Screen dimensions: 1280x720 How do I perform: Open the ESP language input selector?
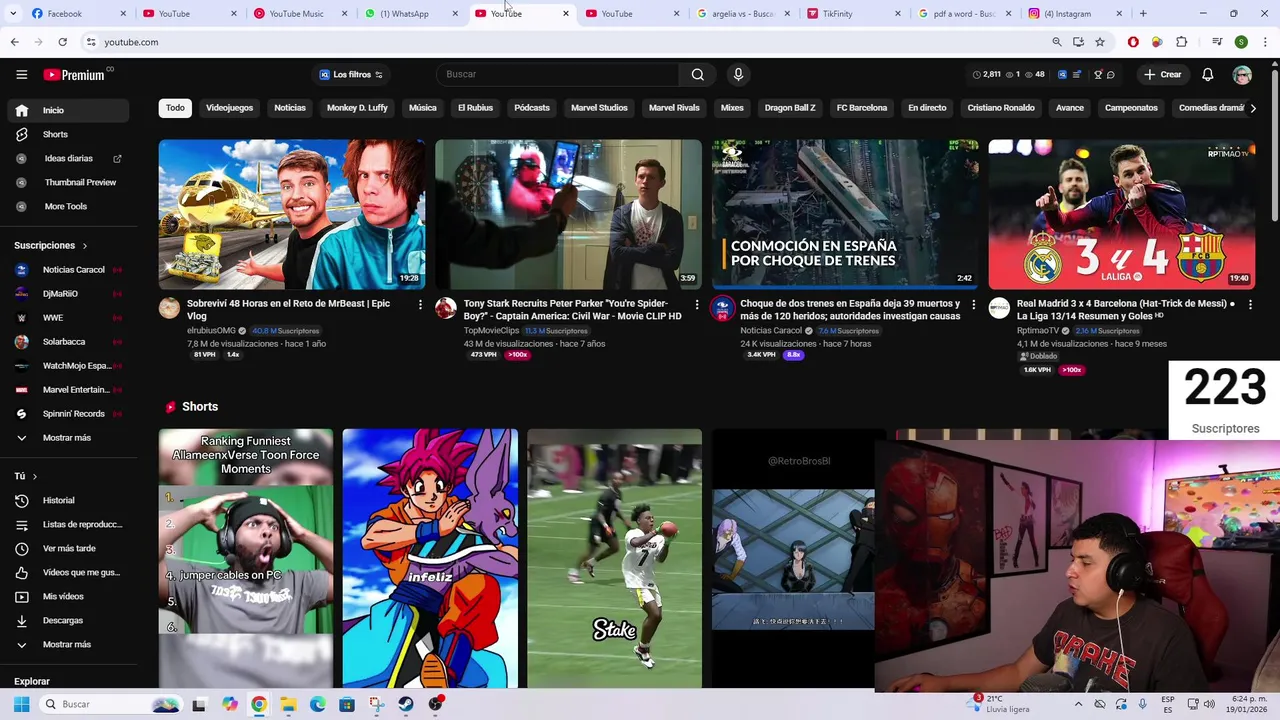pos(1168,704)
